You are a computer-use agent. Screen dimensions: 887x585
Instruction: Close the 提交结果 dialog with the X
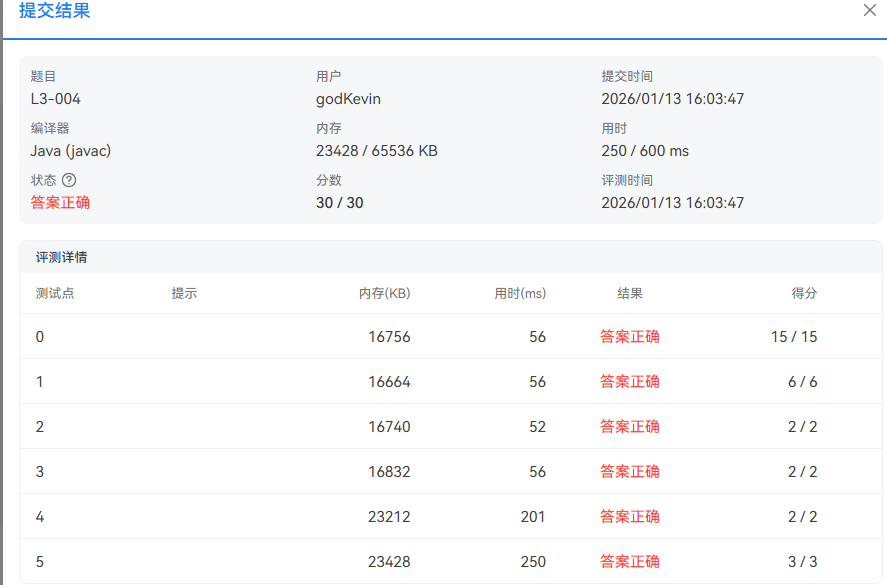(x=869, y=10)
